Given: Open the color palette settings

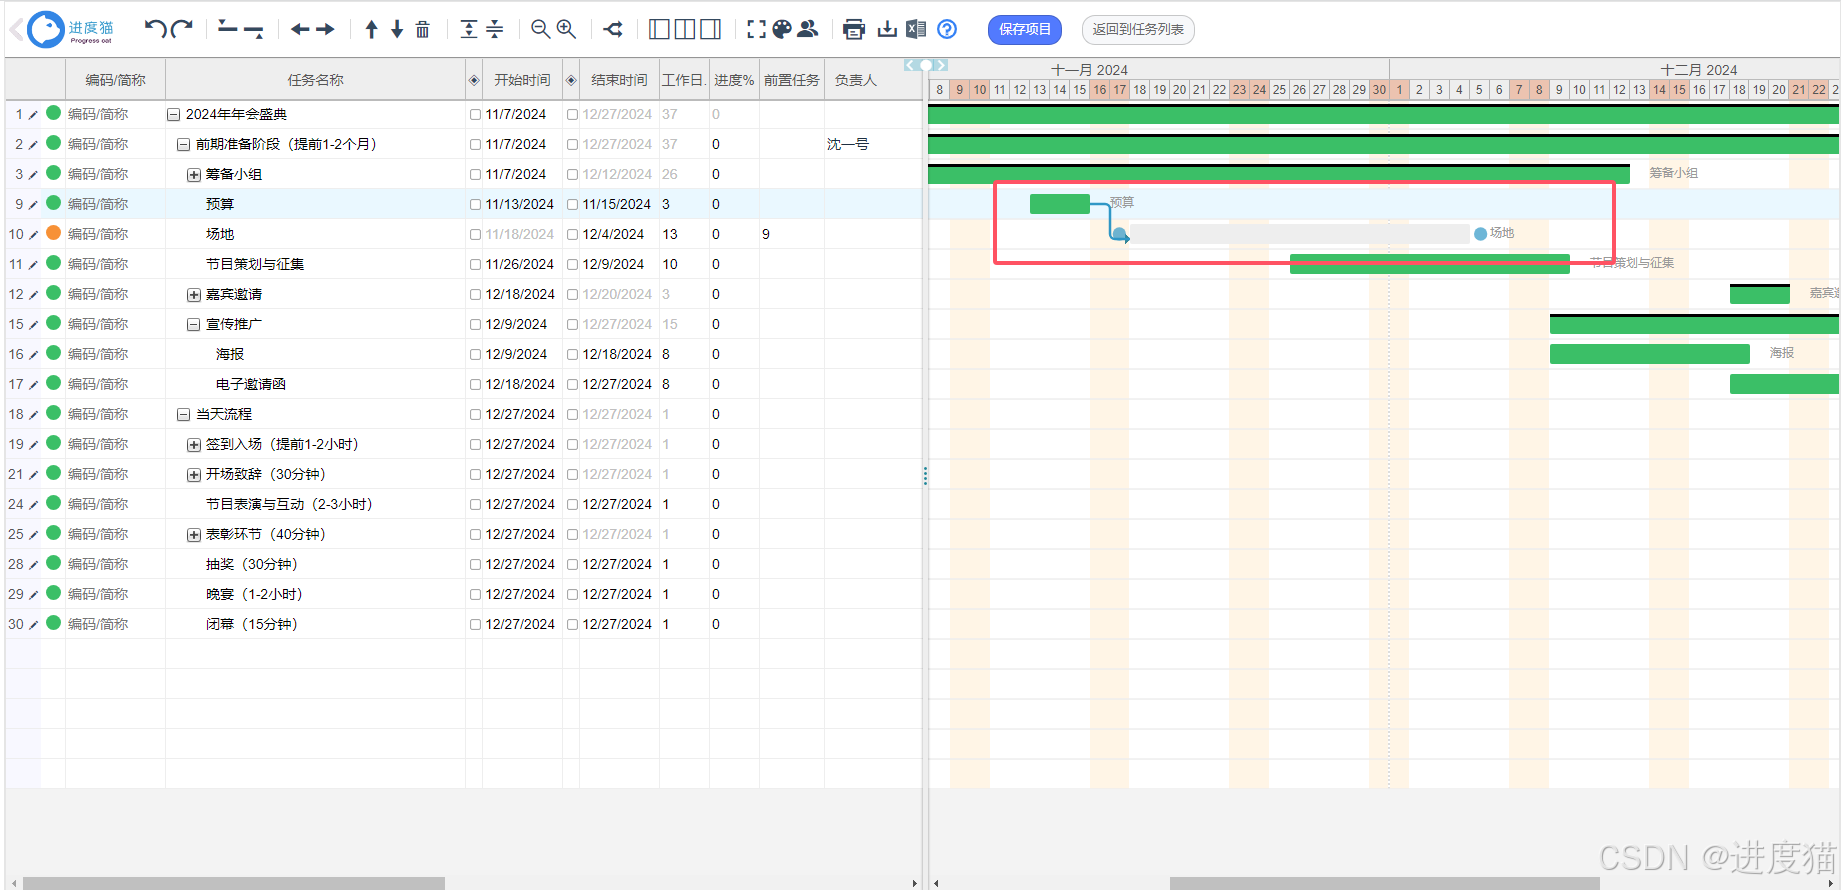Looking at the screenshot, I should [x=782, y=29].
